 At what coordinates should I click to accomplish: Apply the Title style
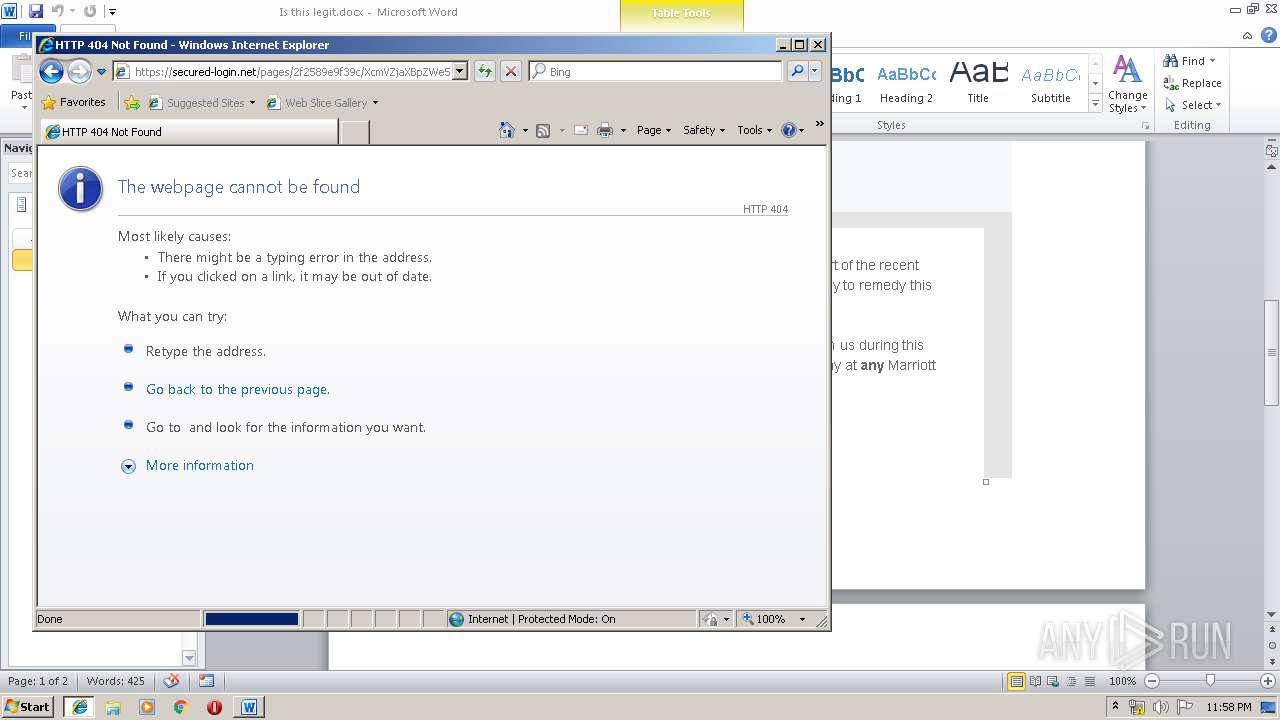978,85
